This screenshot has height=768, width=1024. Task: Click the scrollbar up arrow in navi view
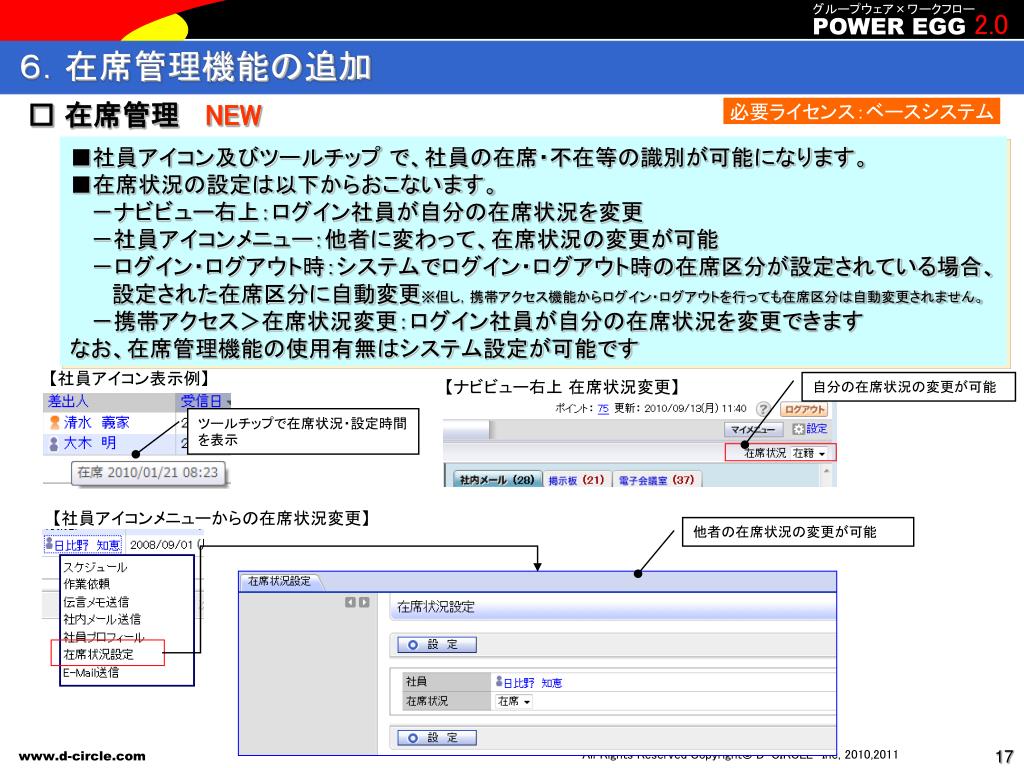(x=827, y=471)
